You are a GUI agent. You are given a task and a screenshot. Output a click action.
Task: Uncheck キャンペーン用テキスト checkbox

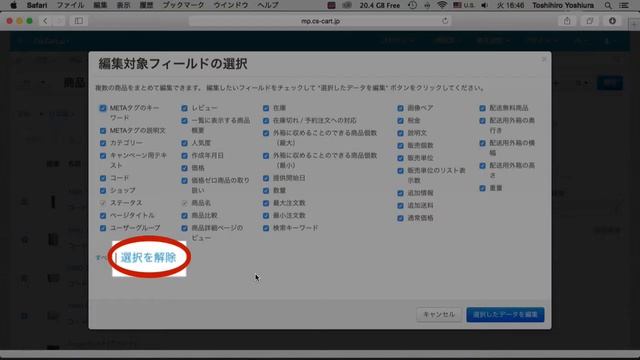(x=103, y=156)
